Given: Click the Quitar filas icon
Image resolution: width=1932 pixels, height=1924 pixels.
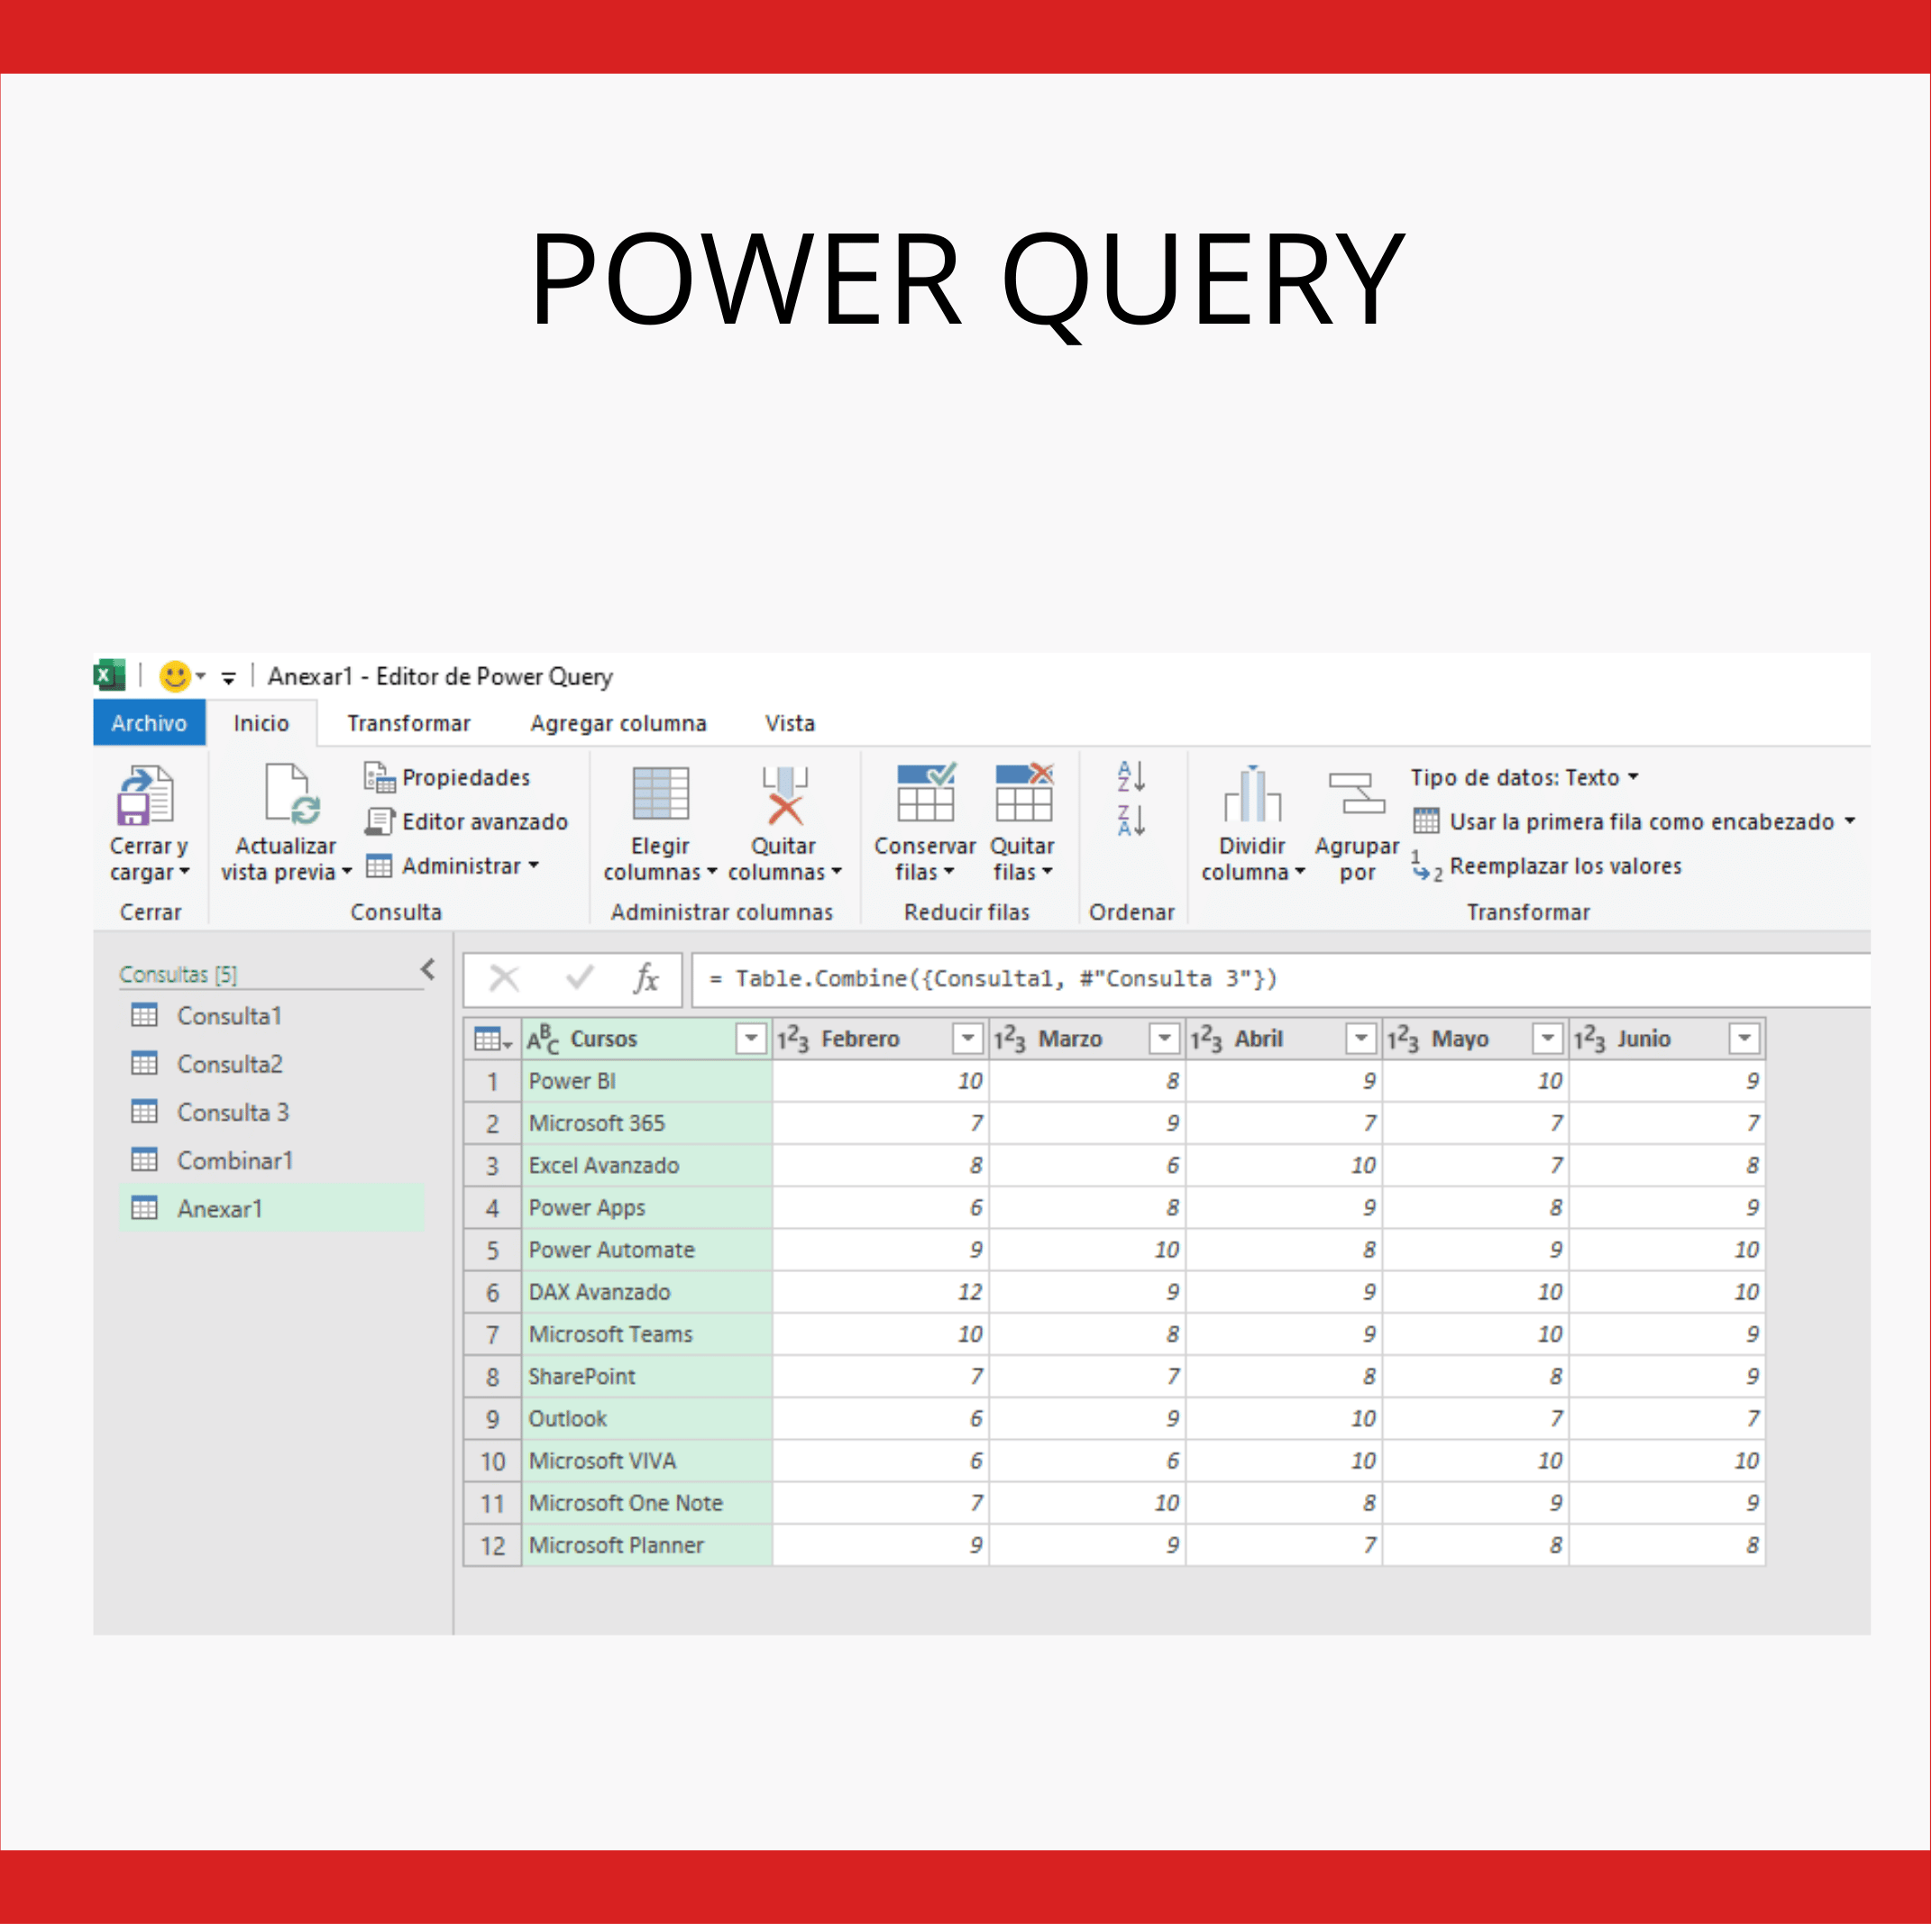Looking at the screenshot, I should point(1024,792).
